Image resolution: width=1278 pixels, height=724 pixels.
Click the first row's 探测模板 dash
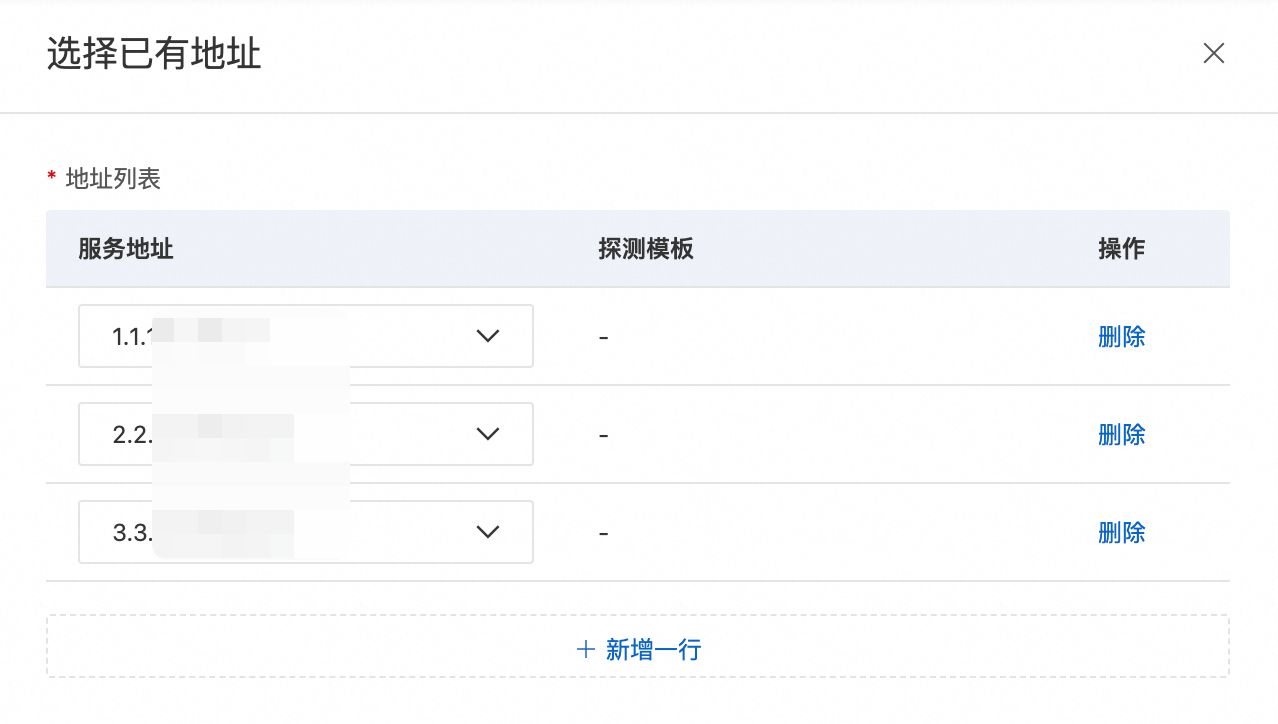click(x=604, y=337)
